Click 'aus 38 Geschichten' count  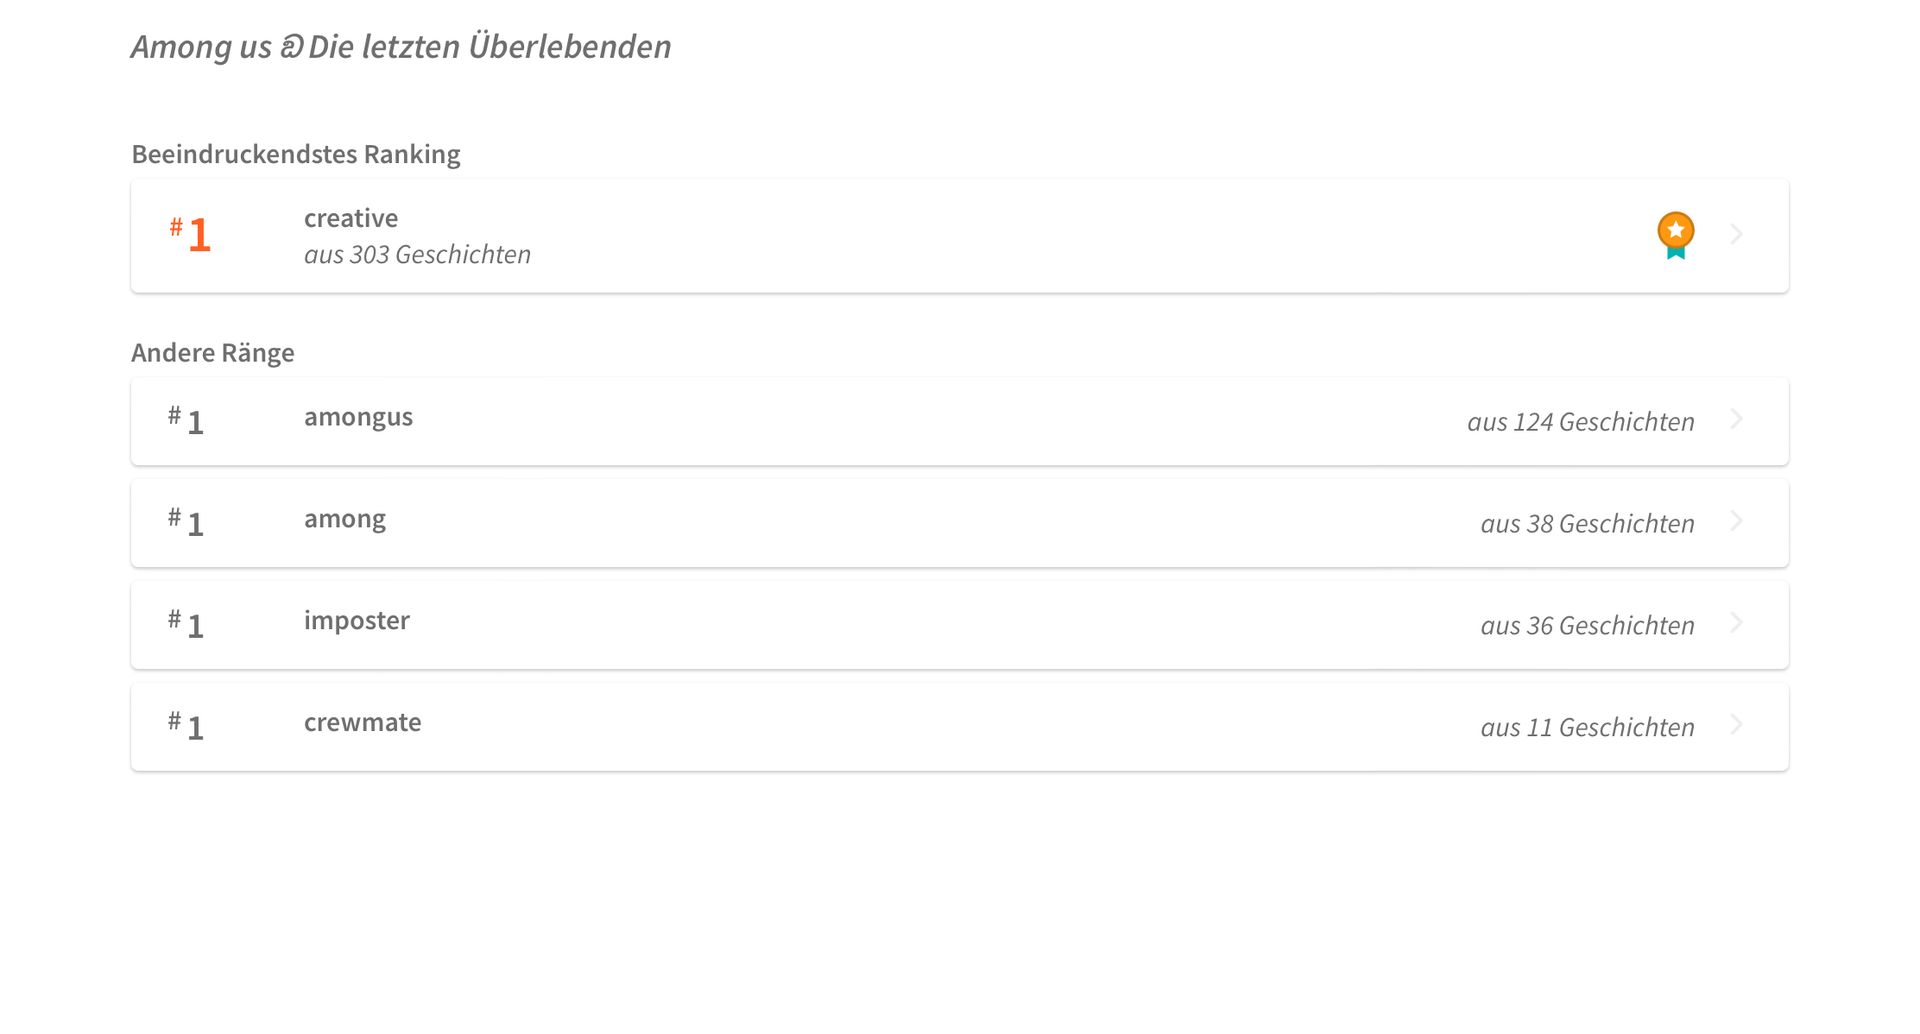tap(1588, 524)
